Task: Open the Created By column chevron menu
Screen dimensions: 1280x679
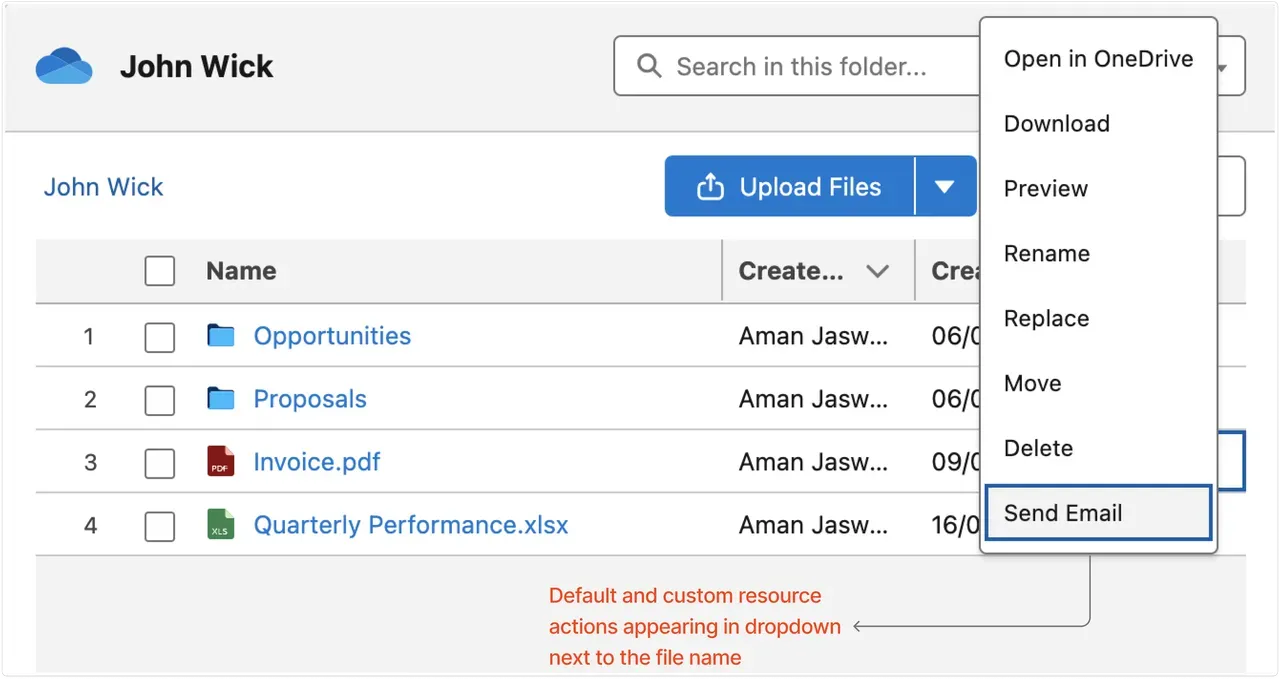Action: click(x=877, y=271)
